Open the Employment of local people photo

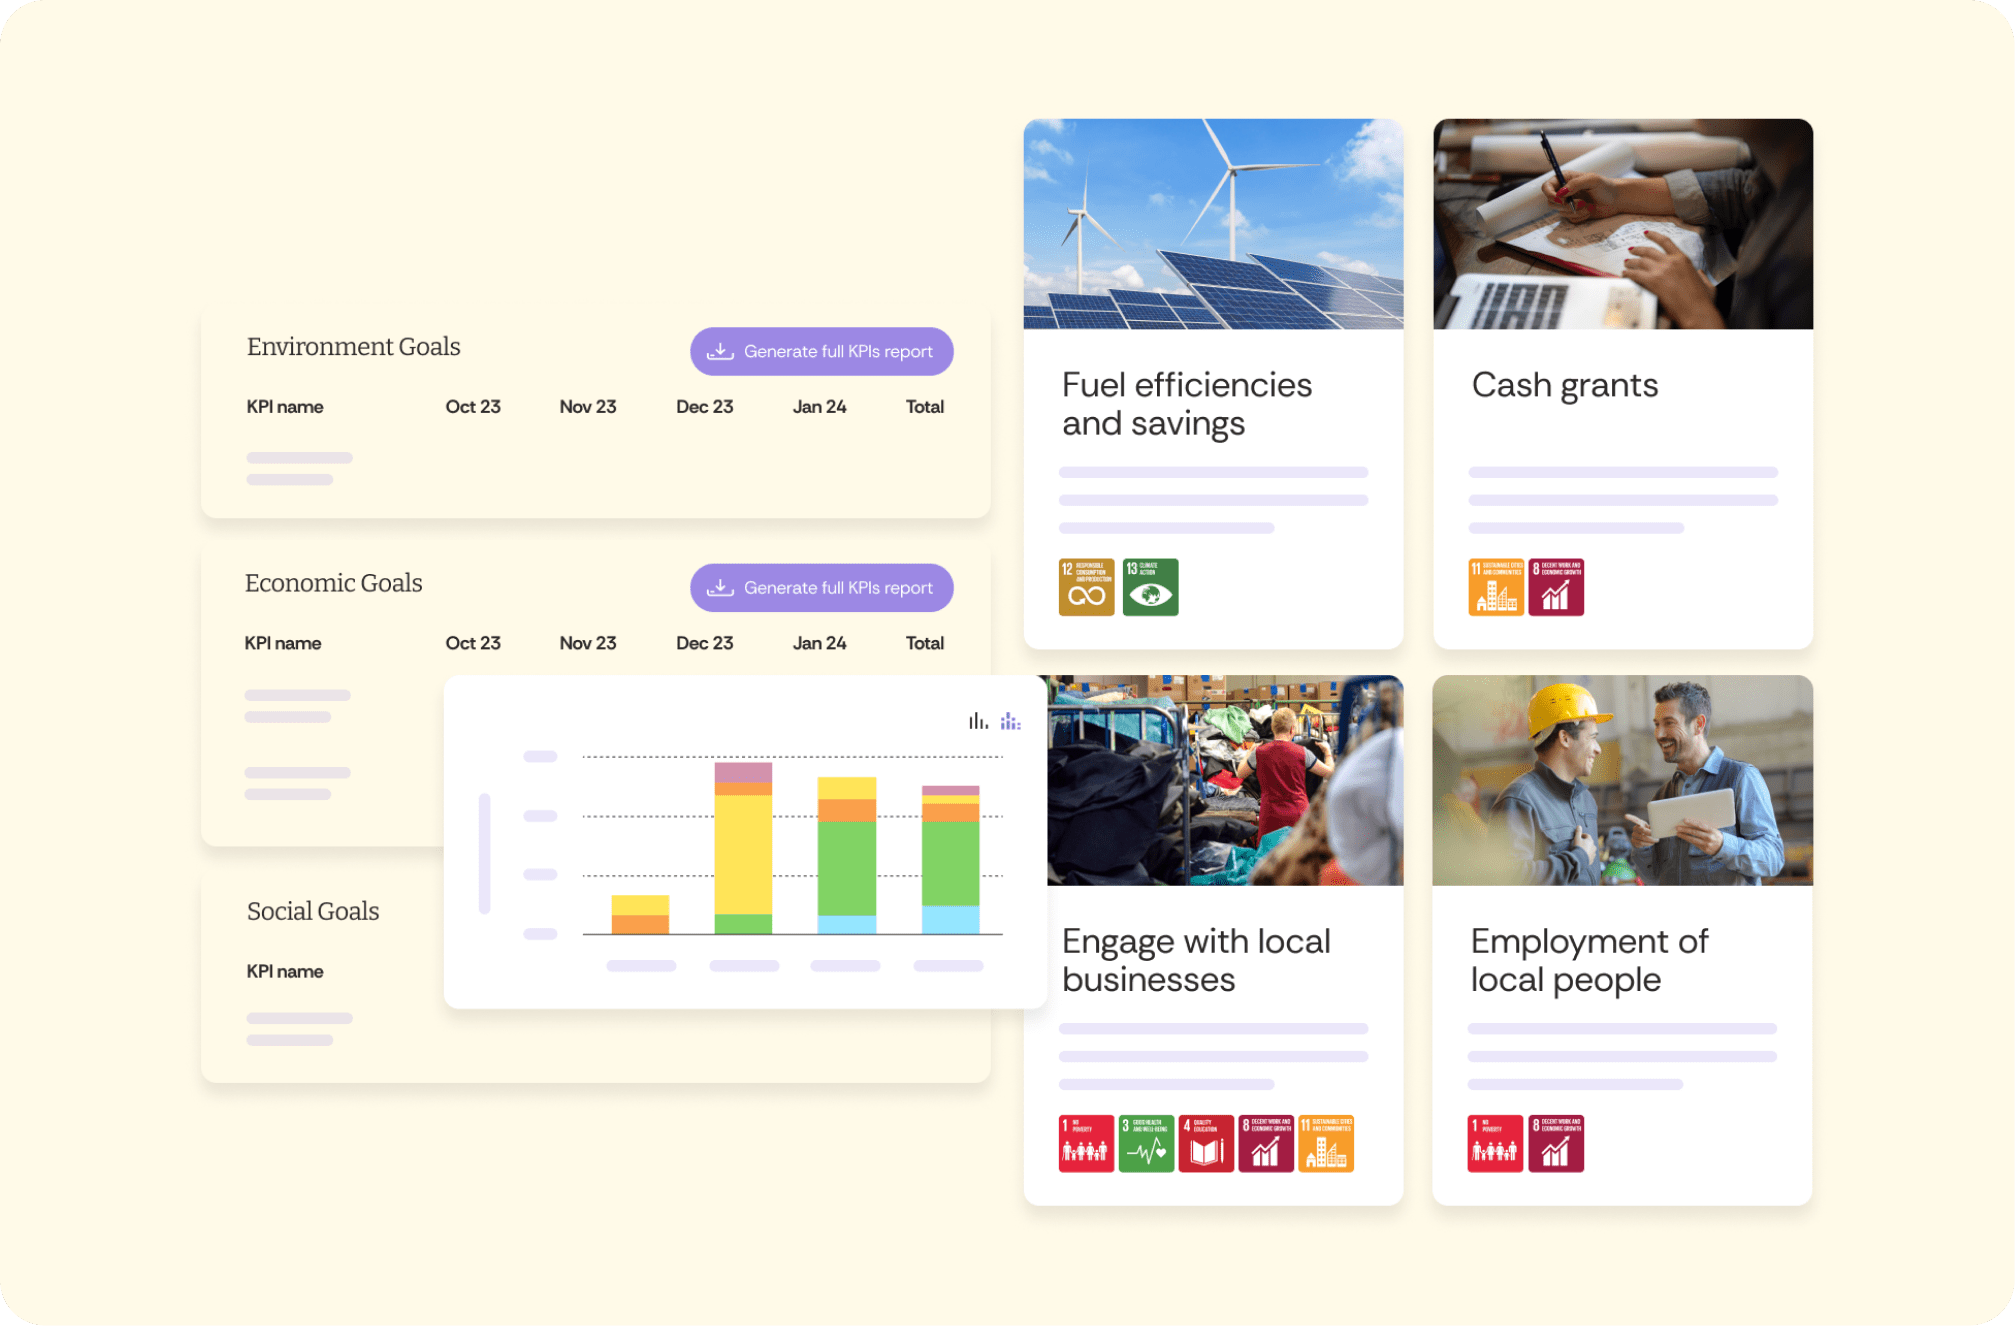pyautogui.click(x=1622, y=780)
